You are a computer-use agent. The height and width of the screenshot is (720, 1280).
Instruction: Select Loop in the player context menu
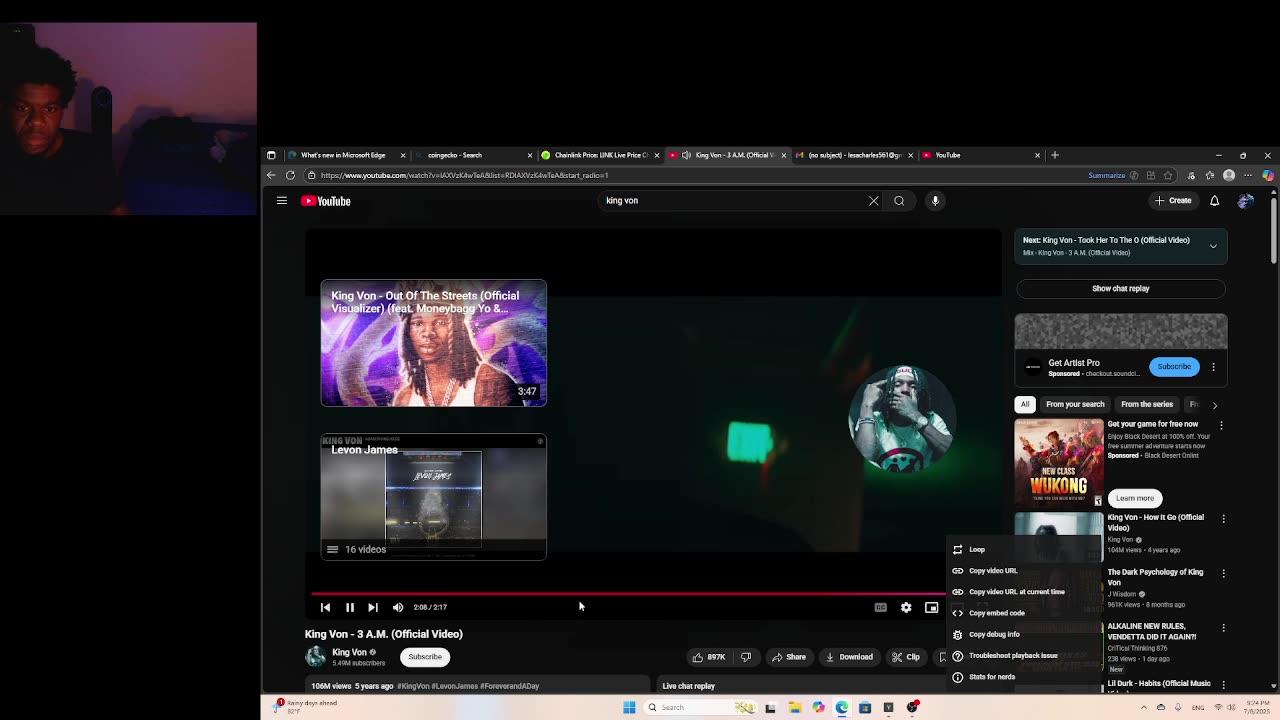pos(1023,549)
